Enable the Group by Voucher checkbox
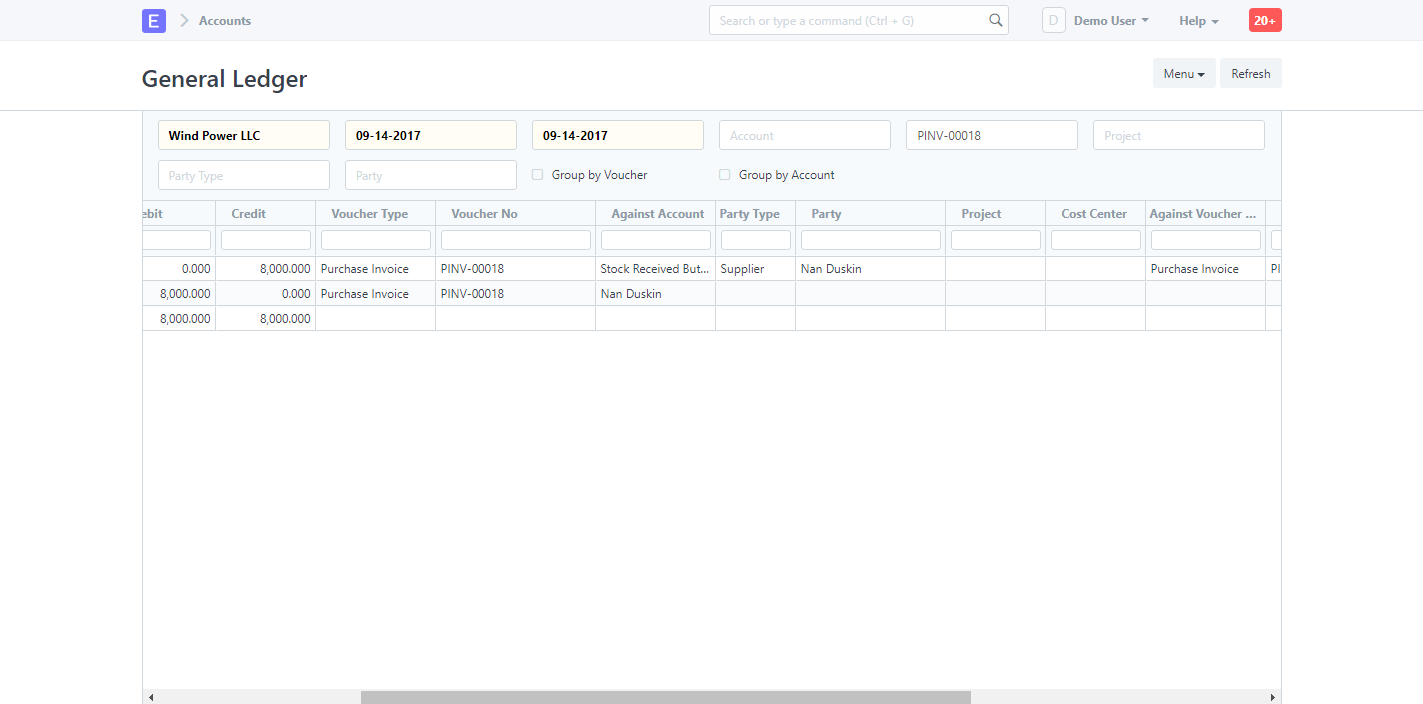Screen dimensions: 1423x704 537,174
